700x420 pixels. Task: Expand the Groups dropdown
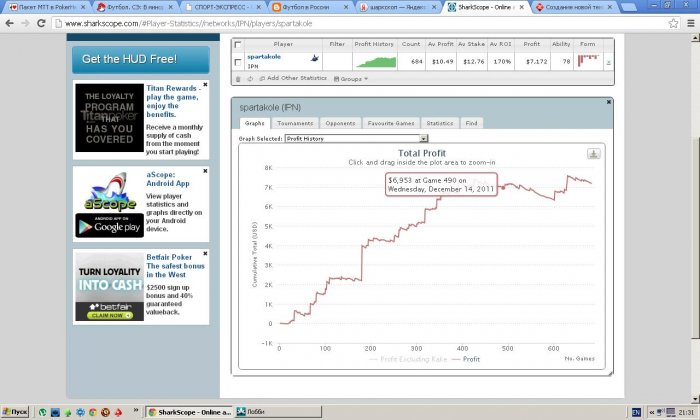click(351, 79)
